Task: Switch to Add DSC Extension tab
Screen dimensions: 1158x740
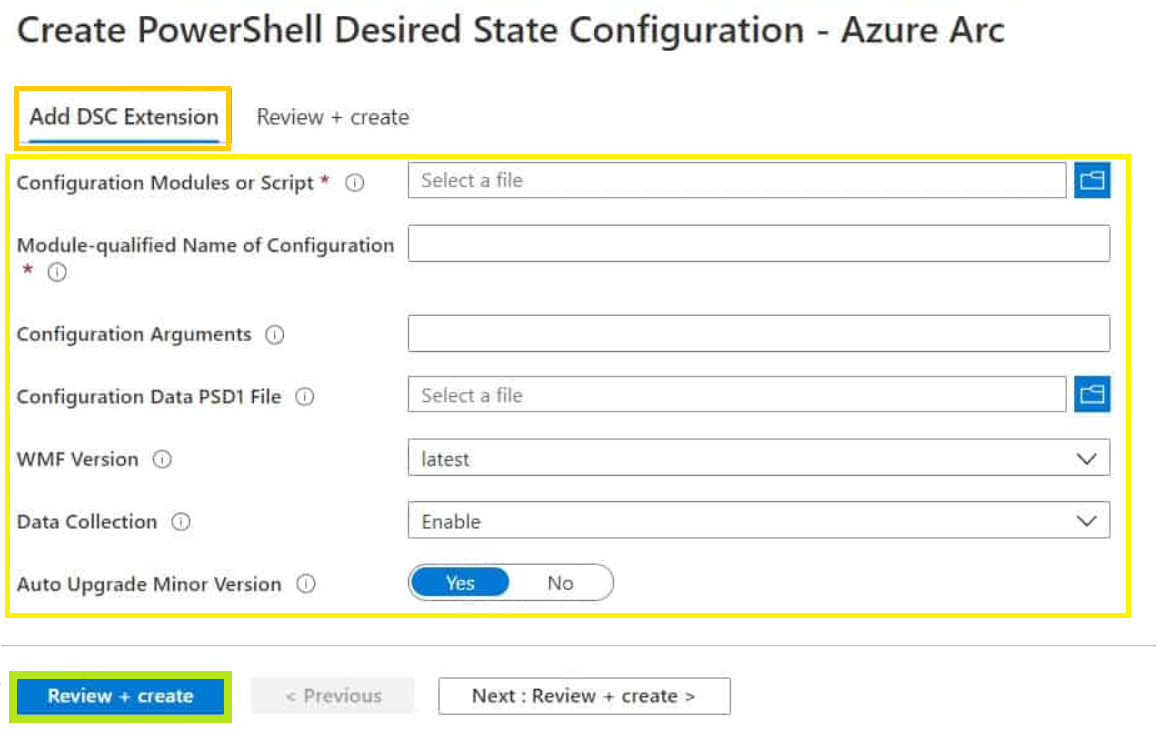Action: [124, 117]
